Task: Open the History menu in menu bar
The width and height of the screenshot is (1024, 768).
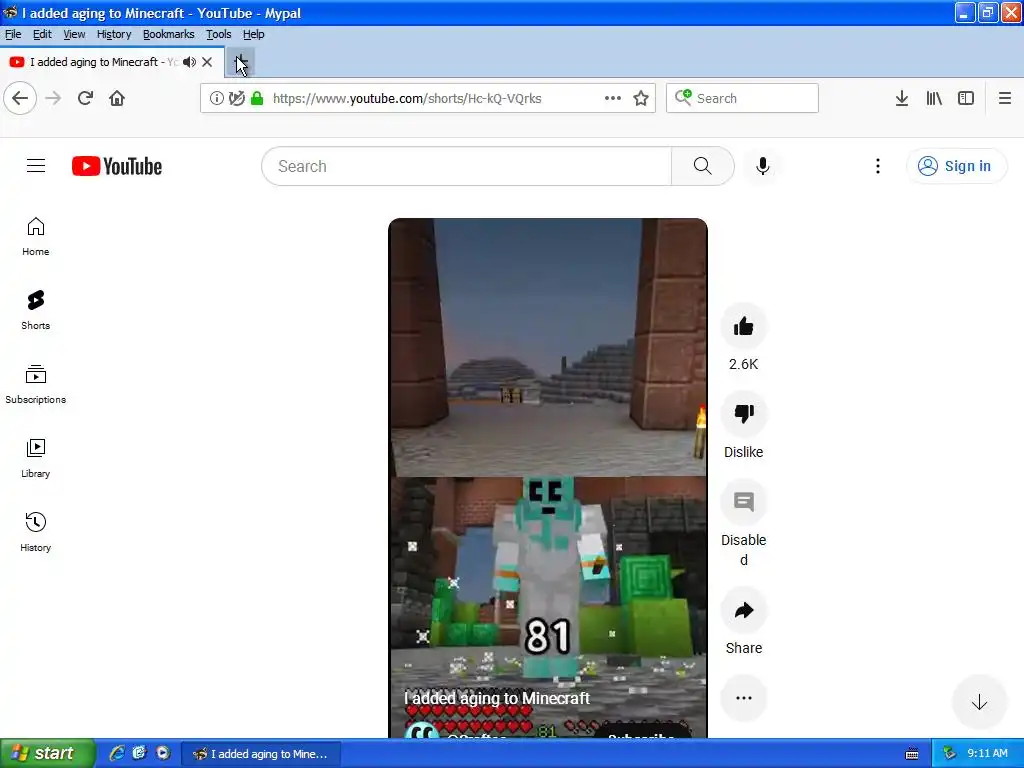Action: click(x=114, y=34)
